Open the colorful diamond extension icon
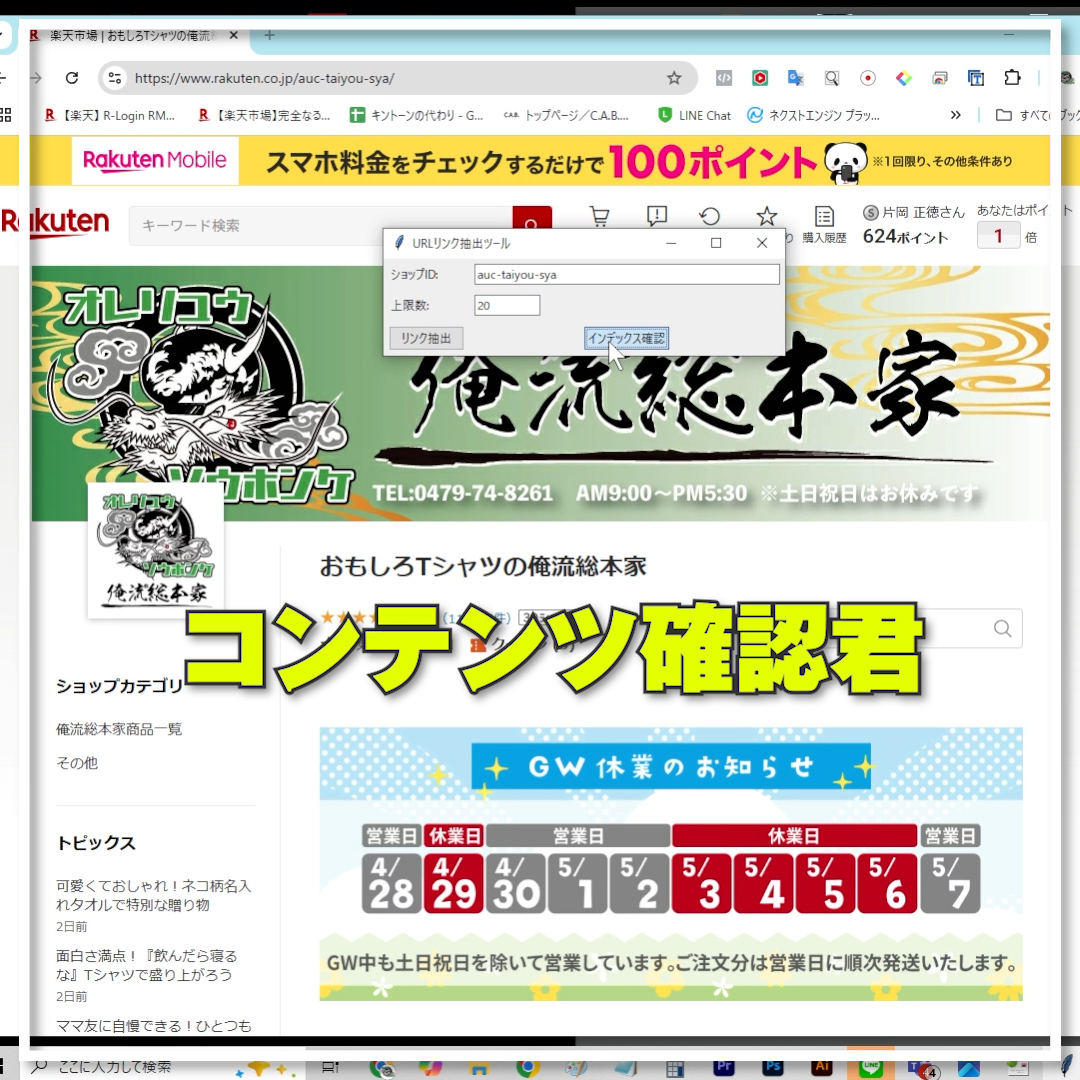The height and width of the screenshot is (1080, 1080). (904, 78)
